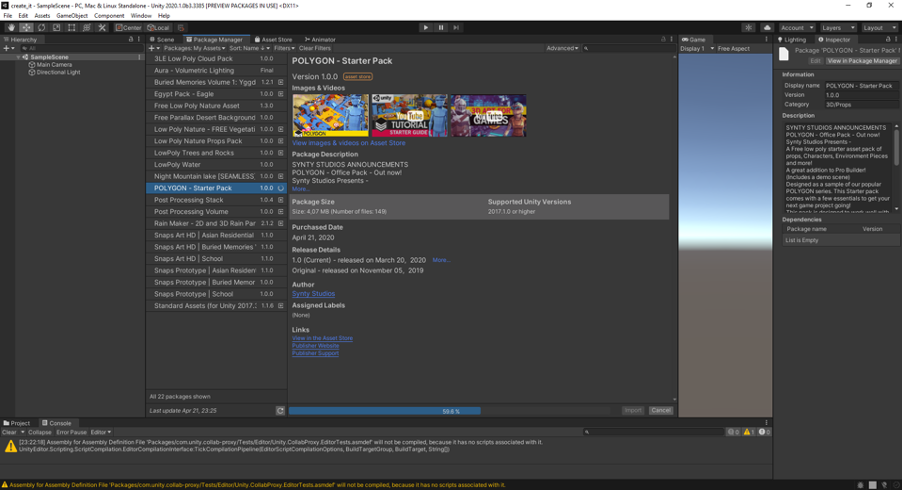This screenshot has height=490, width=902.
Task: Toggle Error Pause in Console
Action: (x=71, y=432)
